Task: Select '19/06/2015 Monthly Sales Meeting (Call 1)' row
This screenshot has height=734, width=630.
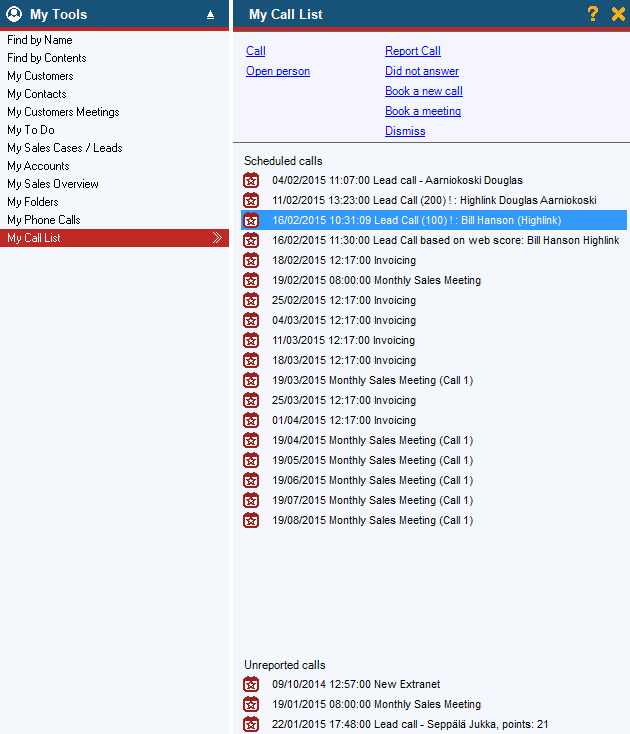Action: tap(373, 481)
